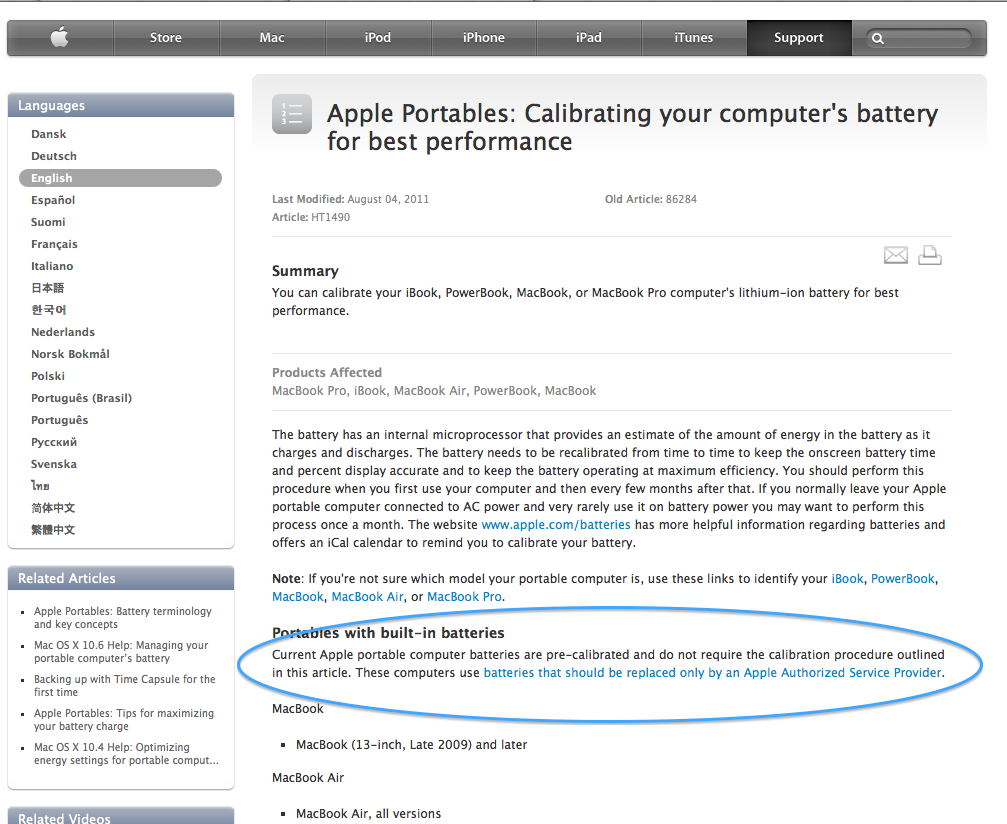Open the MacBook identification link
1007x824 pixels.
298,597
